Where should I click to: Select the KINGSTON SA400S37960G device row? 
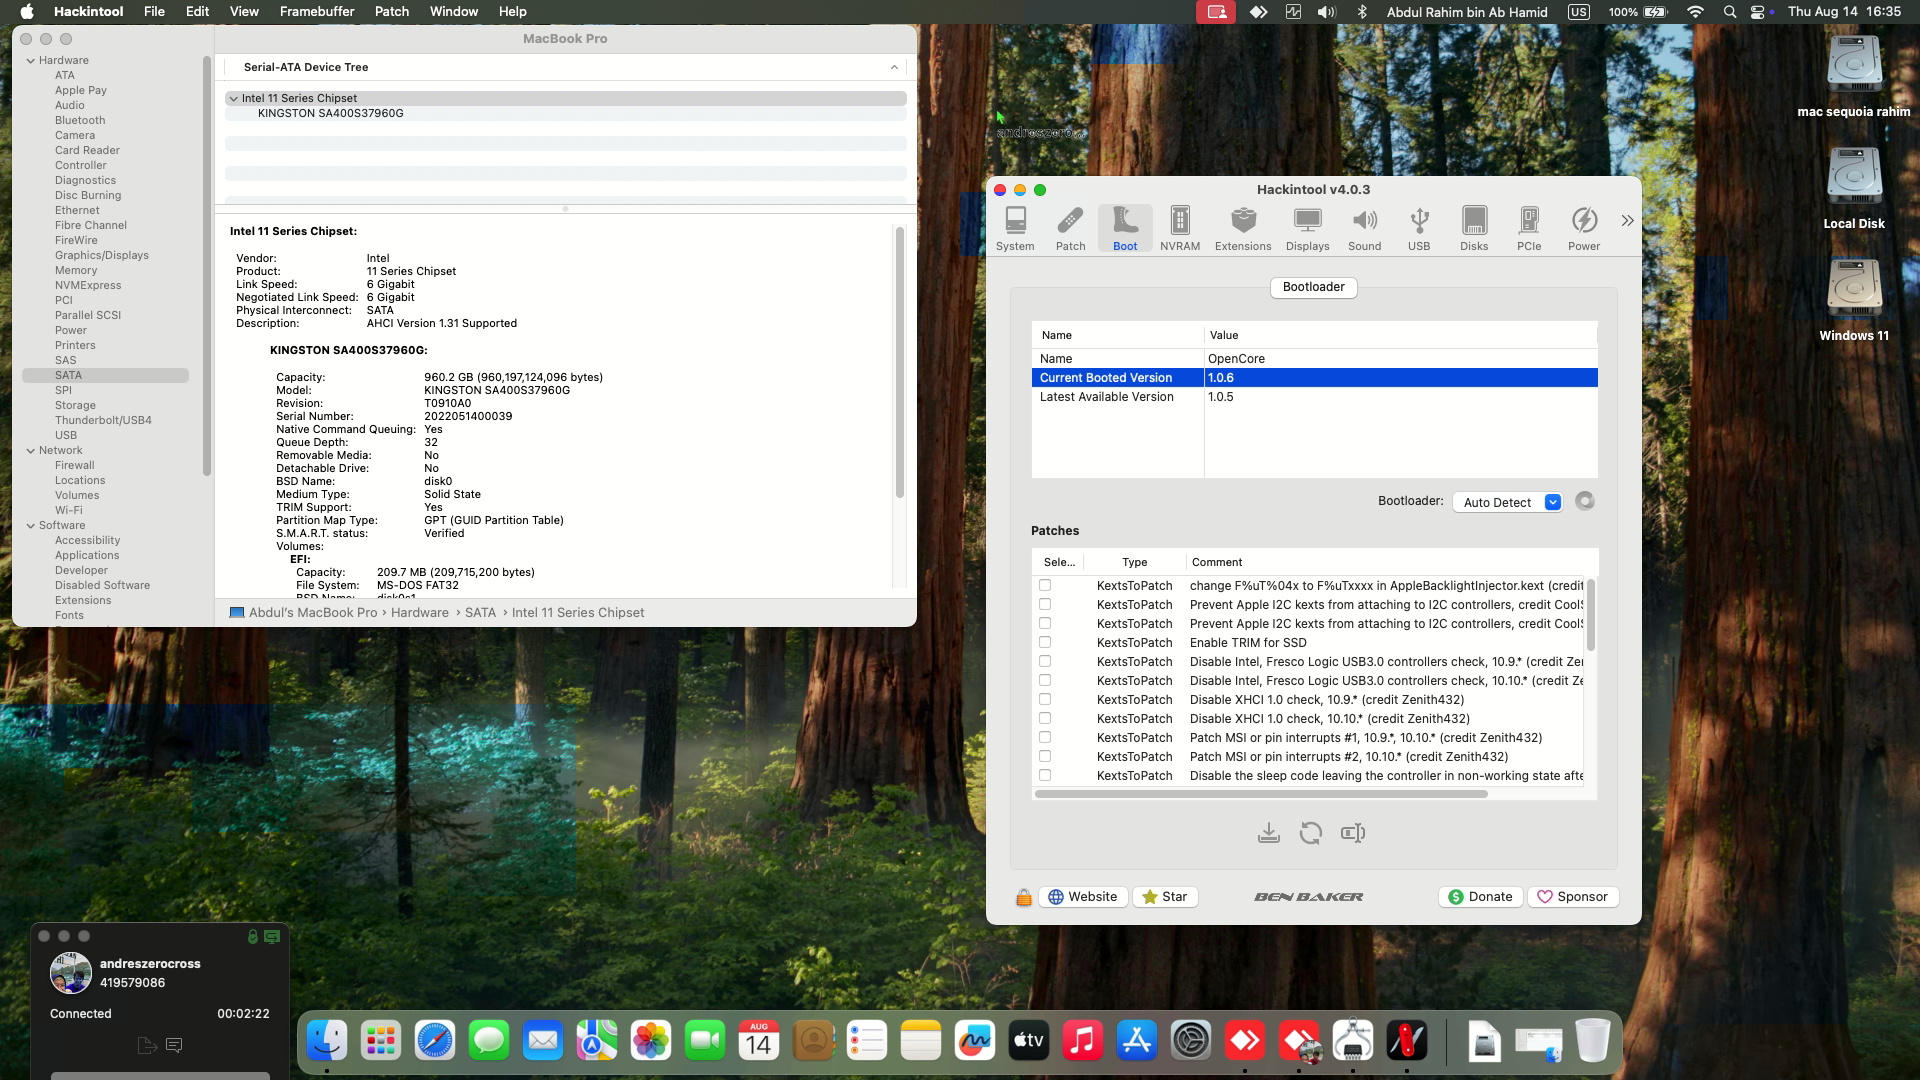566,113
